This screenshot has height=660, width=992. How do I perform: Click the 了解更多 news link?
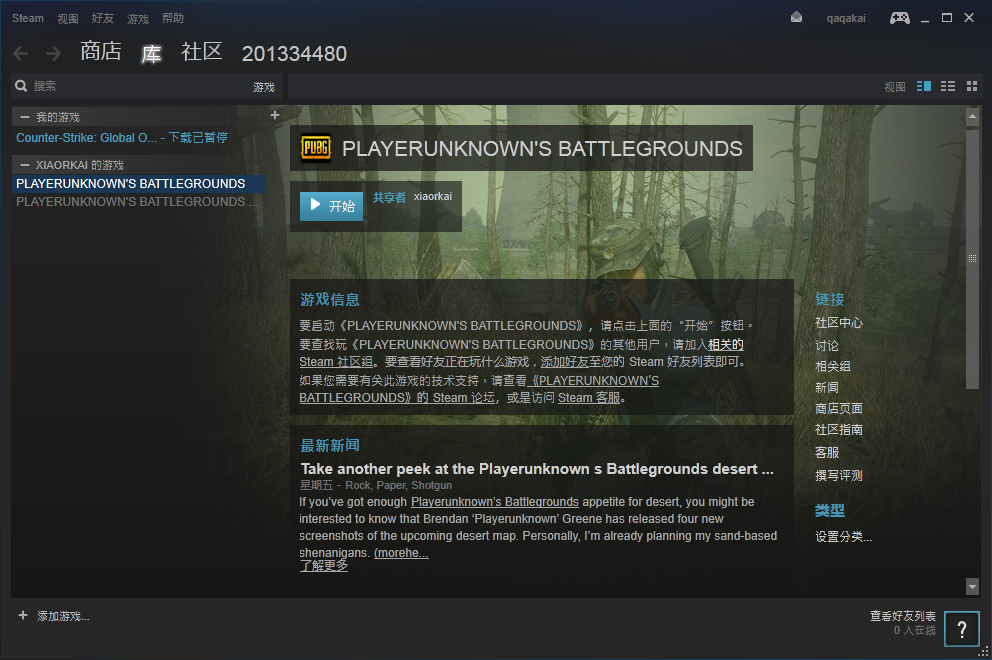(x=324, y=566)
